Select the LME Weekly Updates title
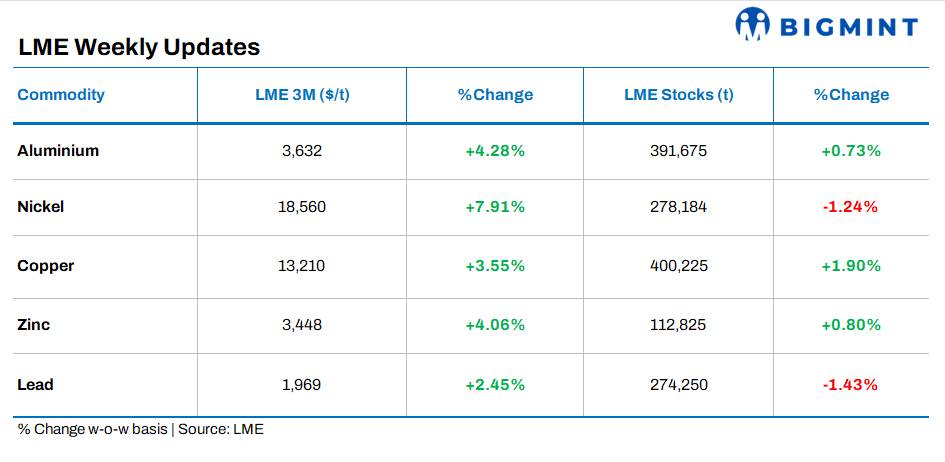Screen dimensions: 945x462 click(x=139, y=47)
